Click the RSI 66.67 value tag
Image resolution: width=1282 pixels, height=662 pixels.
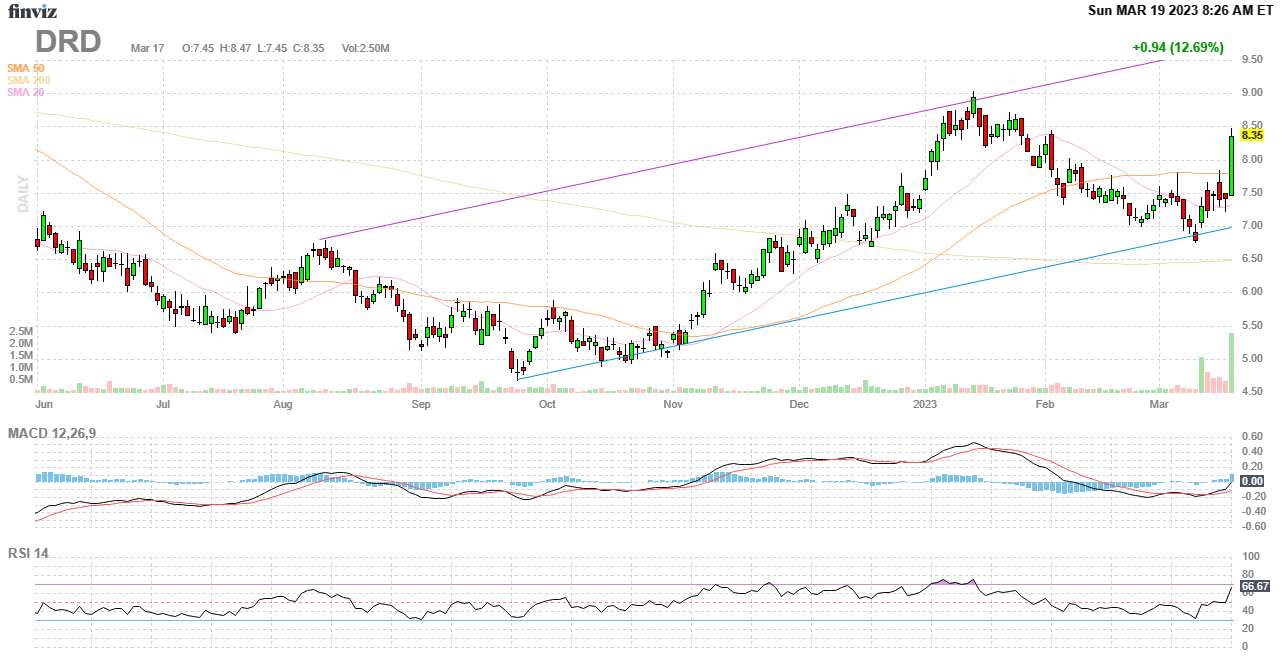tap(1254, 586)
